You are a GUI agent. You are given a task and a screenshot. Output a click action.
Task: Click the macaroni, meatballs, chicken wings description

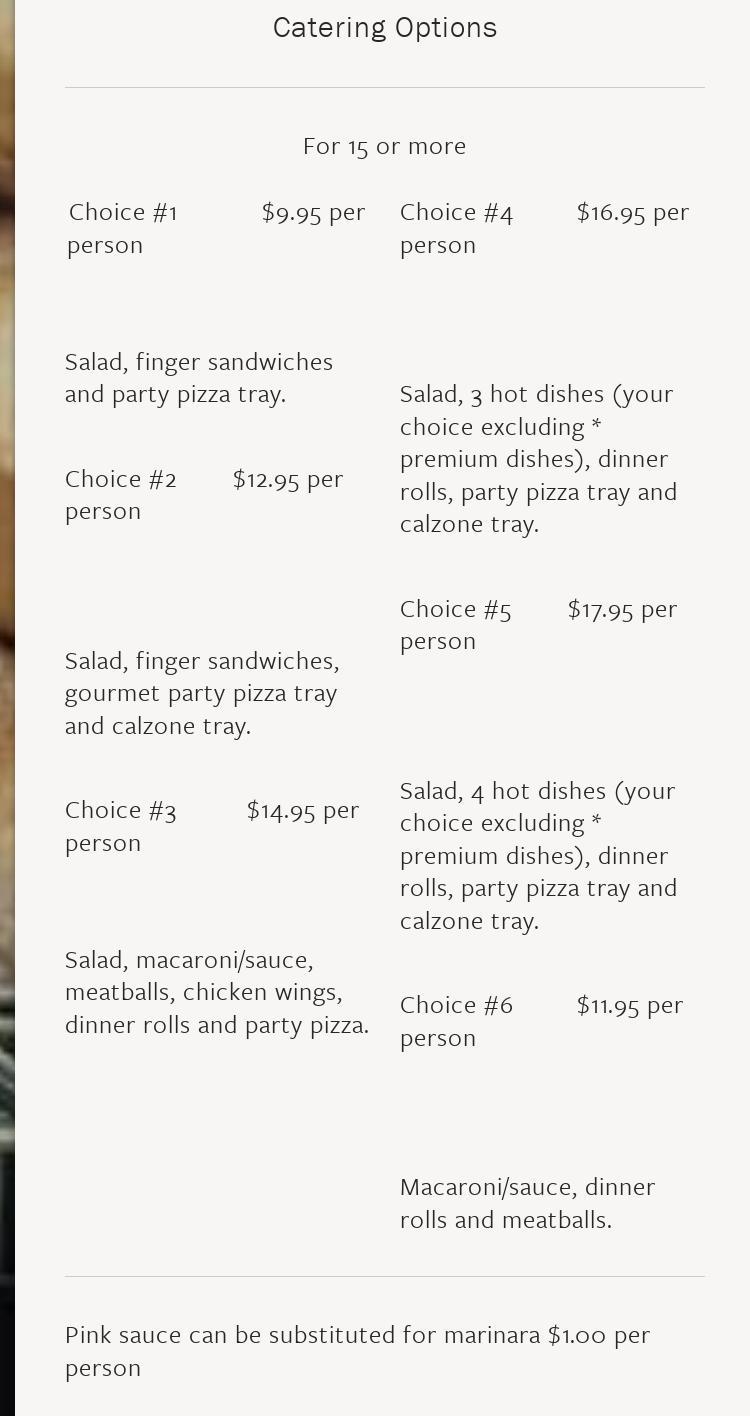tap(216, 992)
